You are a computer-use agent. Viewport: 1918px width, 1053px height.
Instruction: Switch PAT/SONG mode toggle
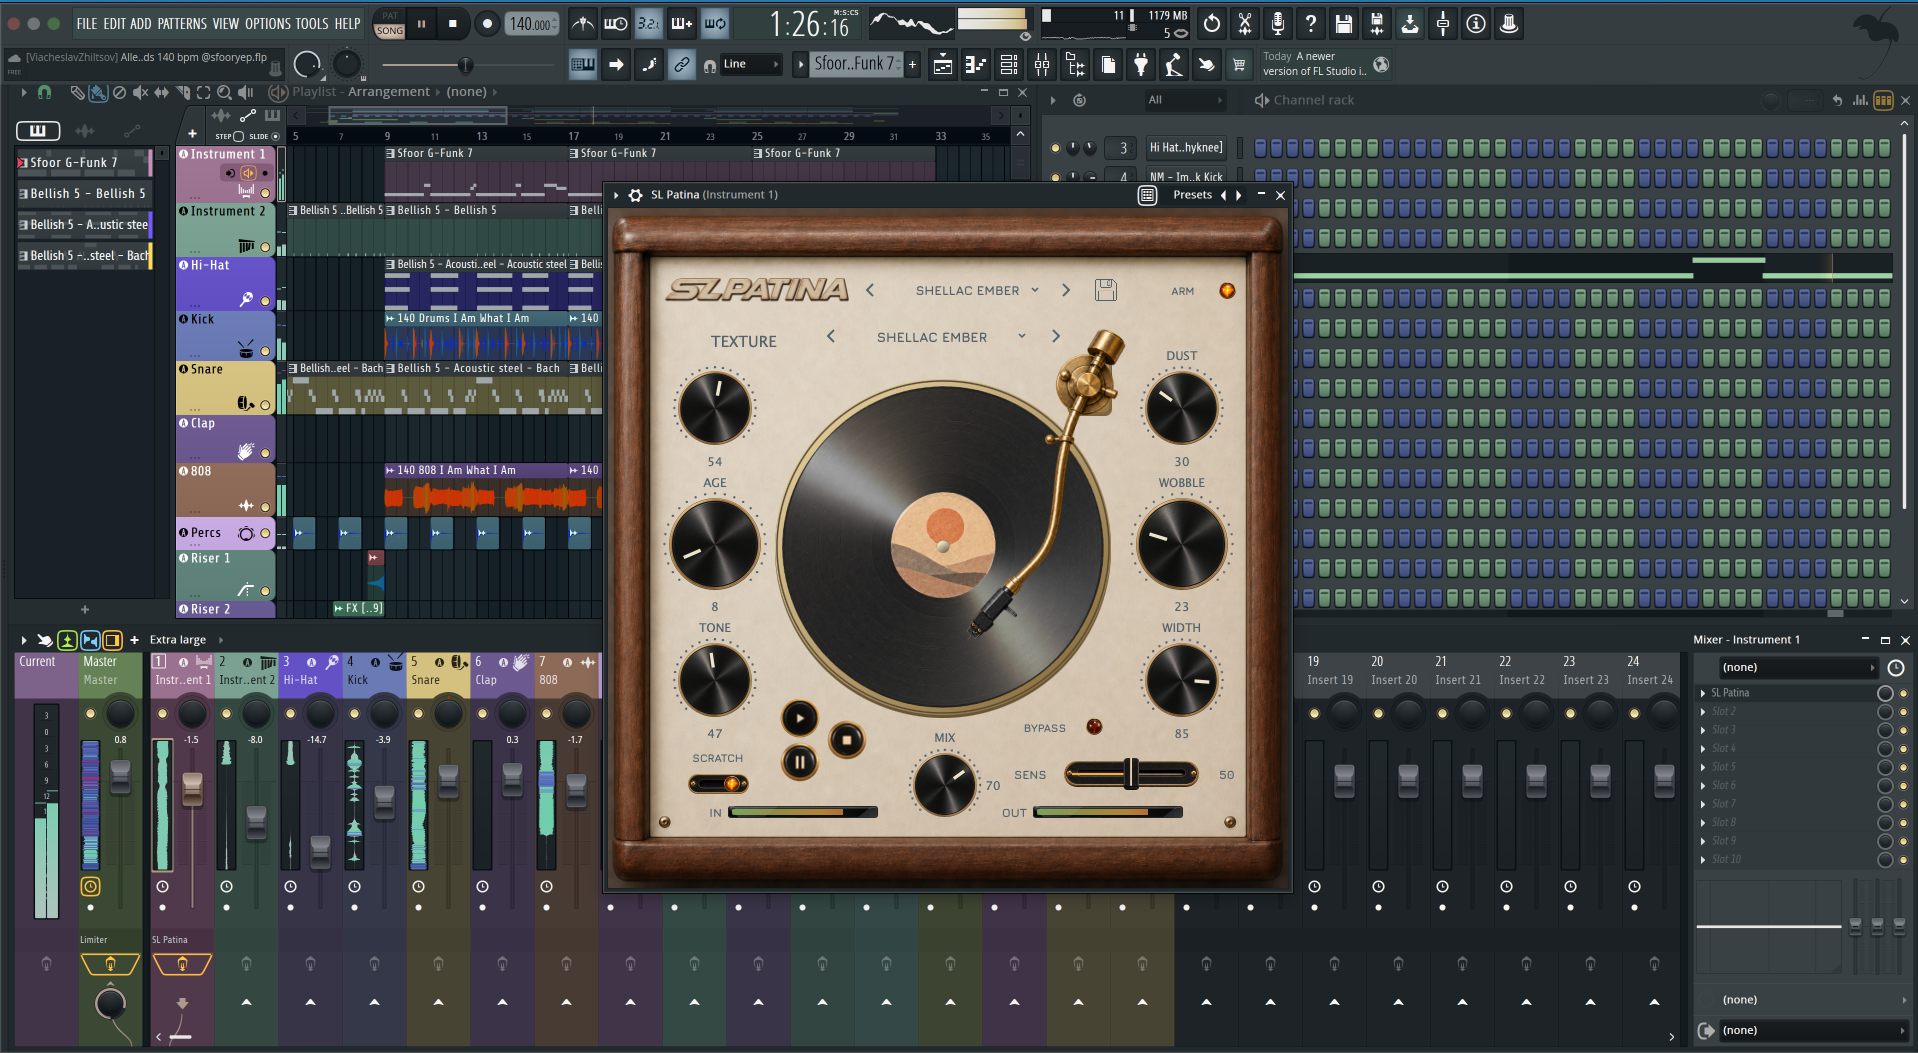390,23
